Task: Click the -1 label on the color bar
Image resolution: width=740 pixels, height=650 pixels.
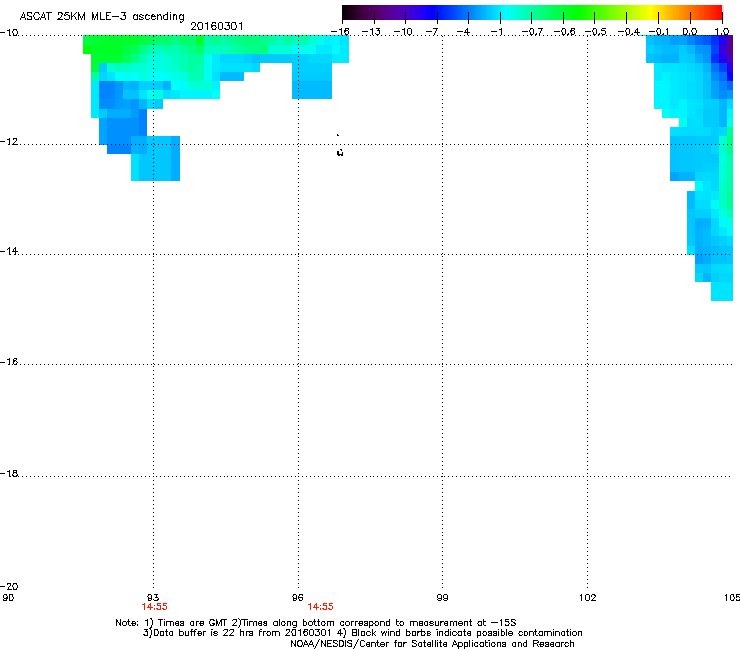Action: (x=496, y=32)
